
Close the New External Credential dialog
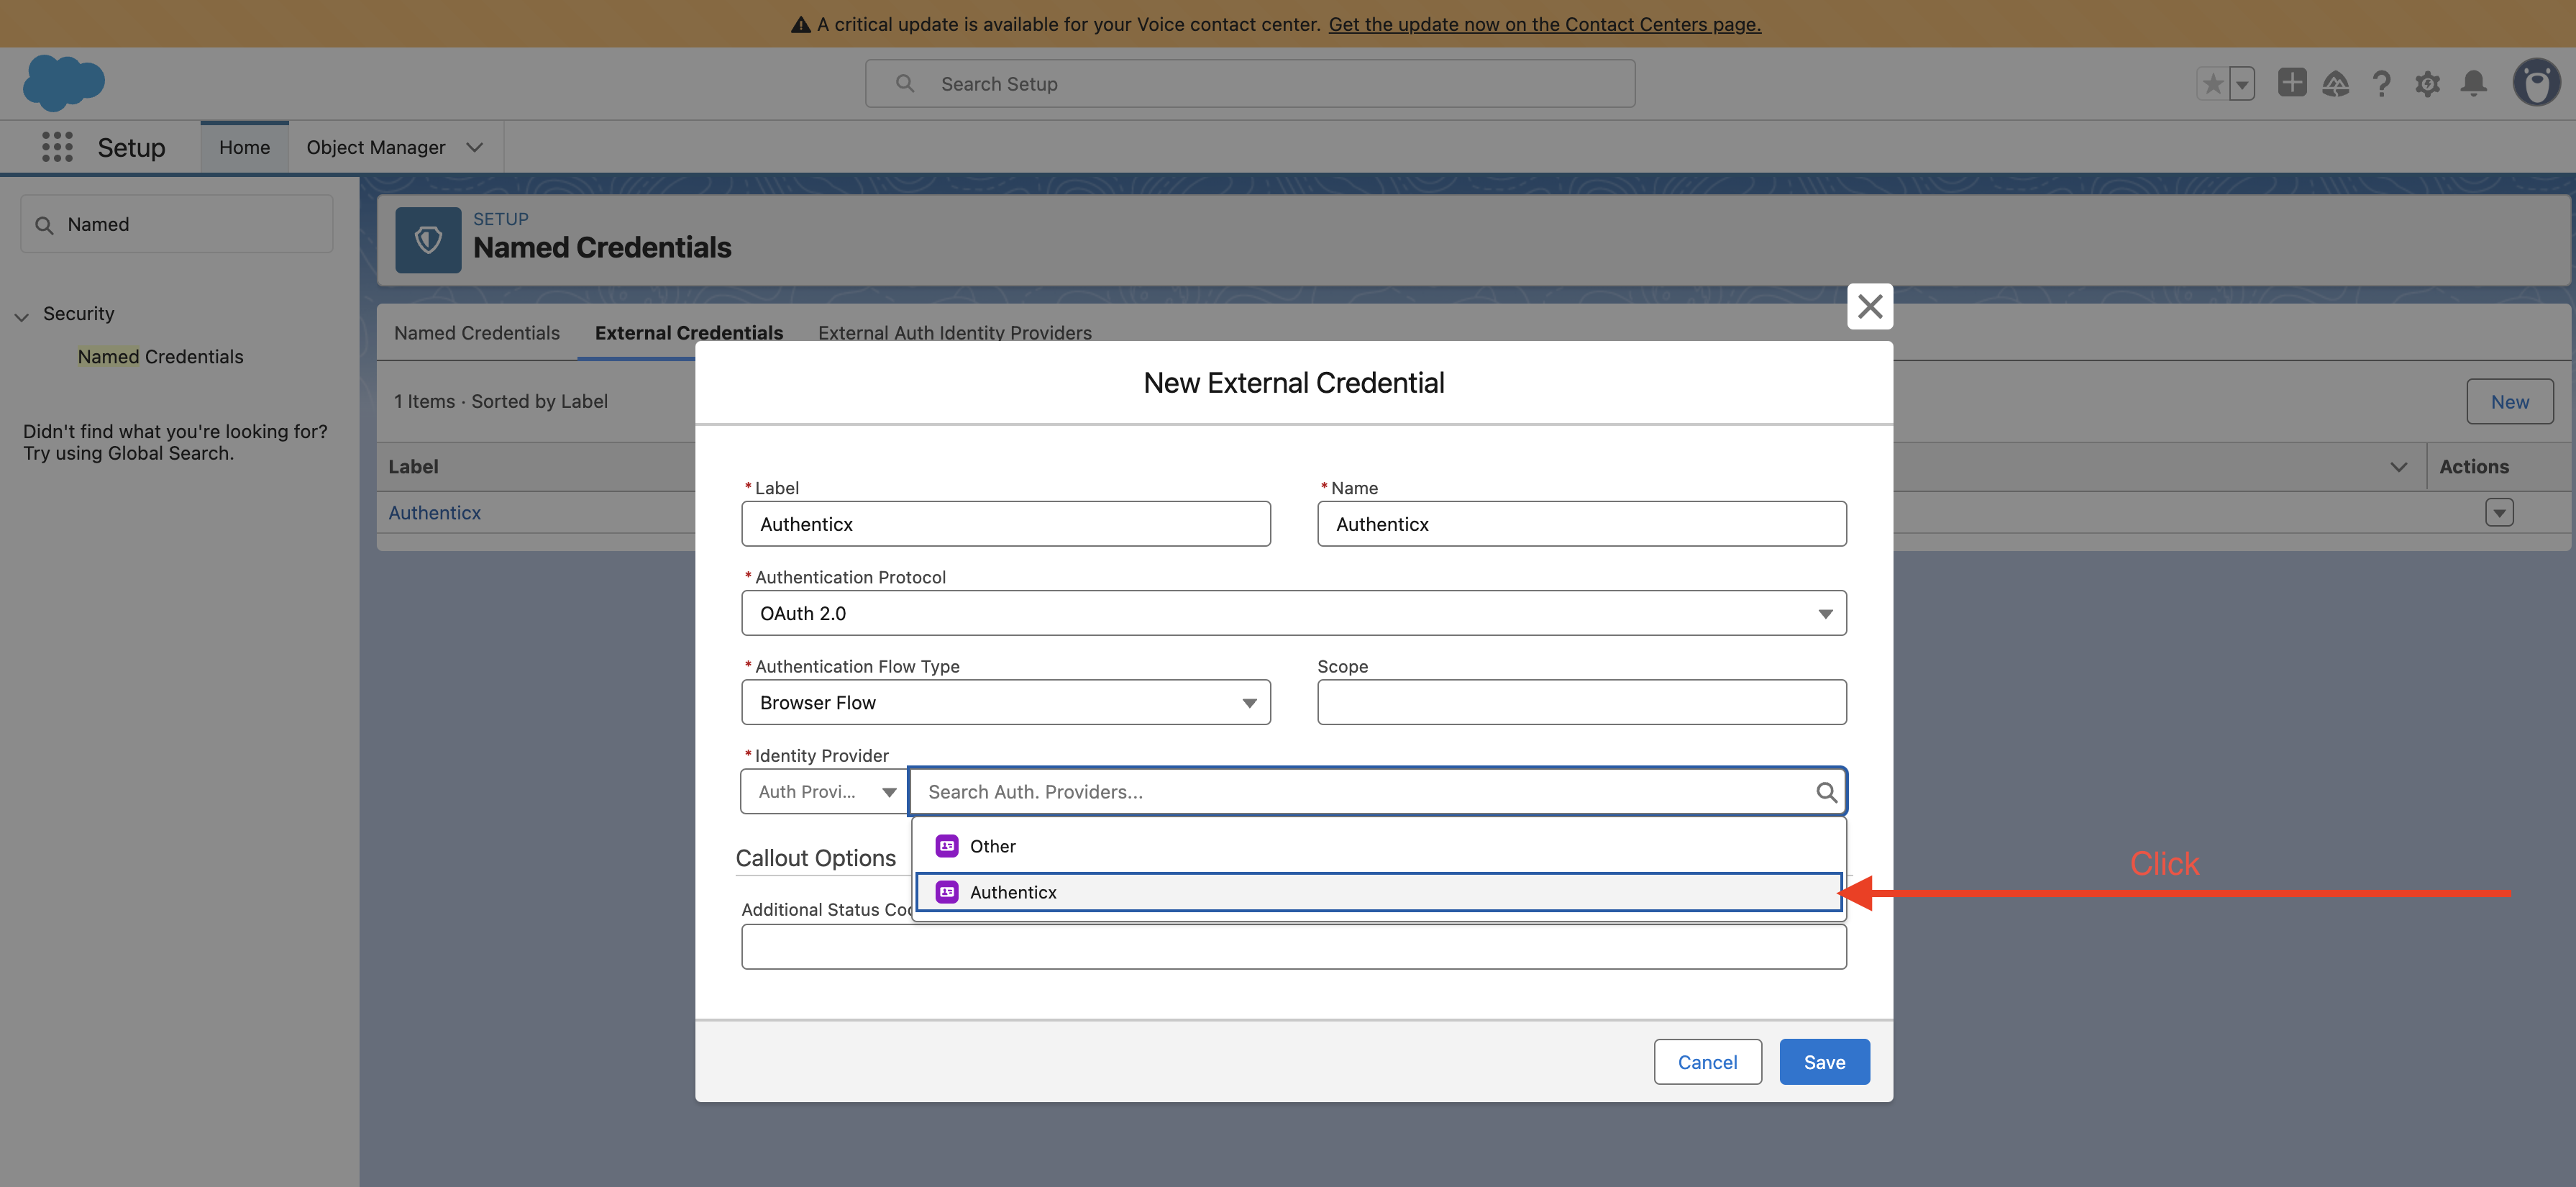tap(1870, 306)
